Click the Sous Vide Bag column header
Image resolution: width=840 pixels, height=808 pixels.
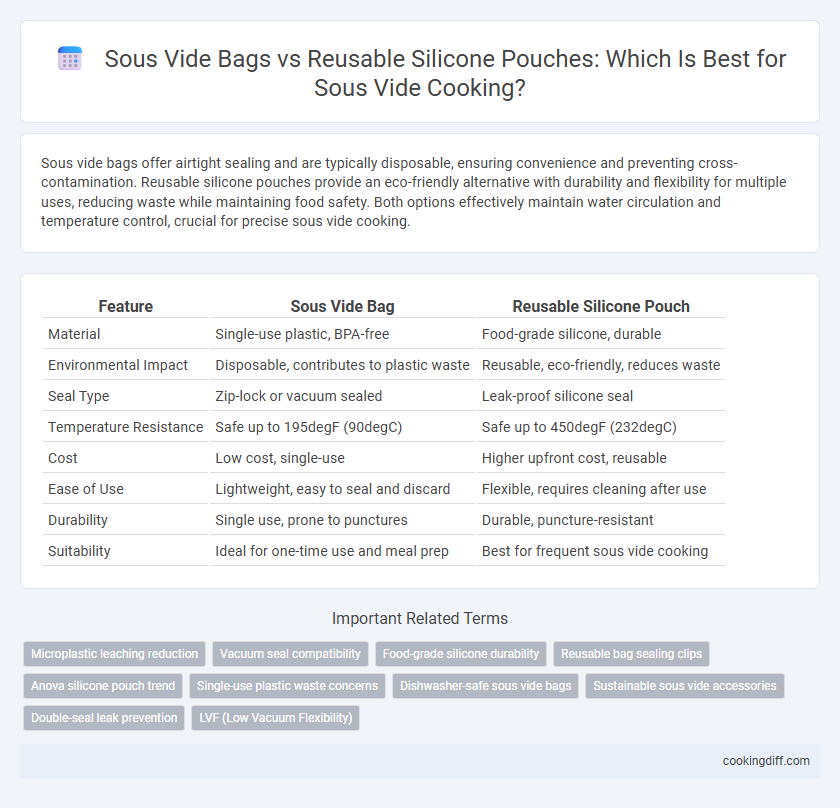click(x=342, y=306)
